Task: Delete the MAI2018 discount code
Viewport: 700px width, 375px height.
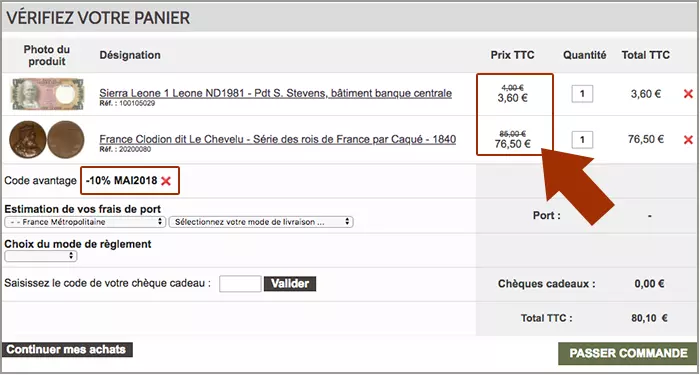Action: [x=166, y=181]
